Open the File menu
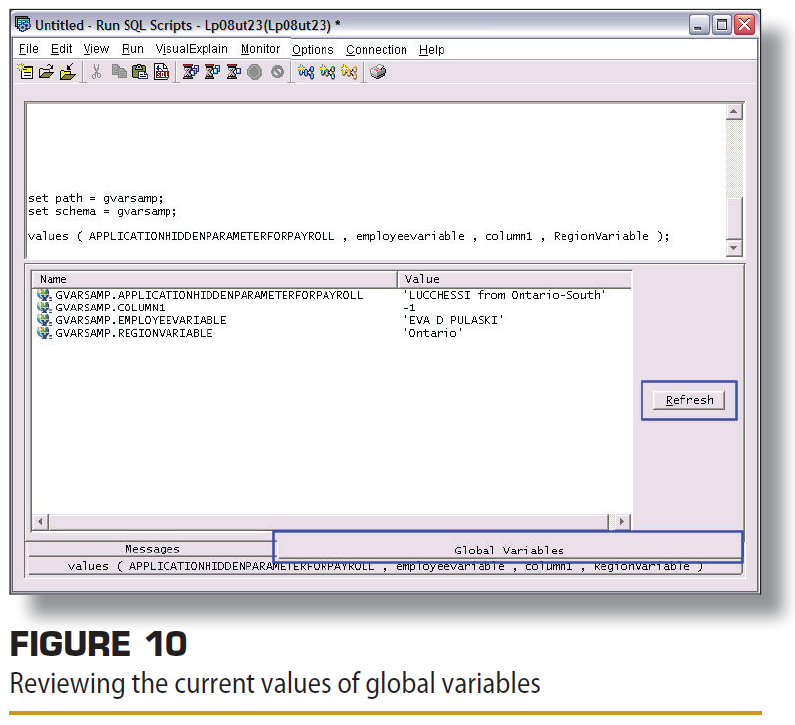Image resolution: width=795 pixels, height=725 pixels. 28,49
